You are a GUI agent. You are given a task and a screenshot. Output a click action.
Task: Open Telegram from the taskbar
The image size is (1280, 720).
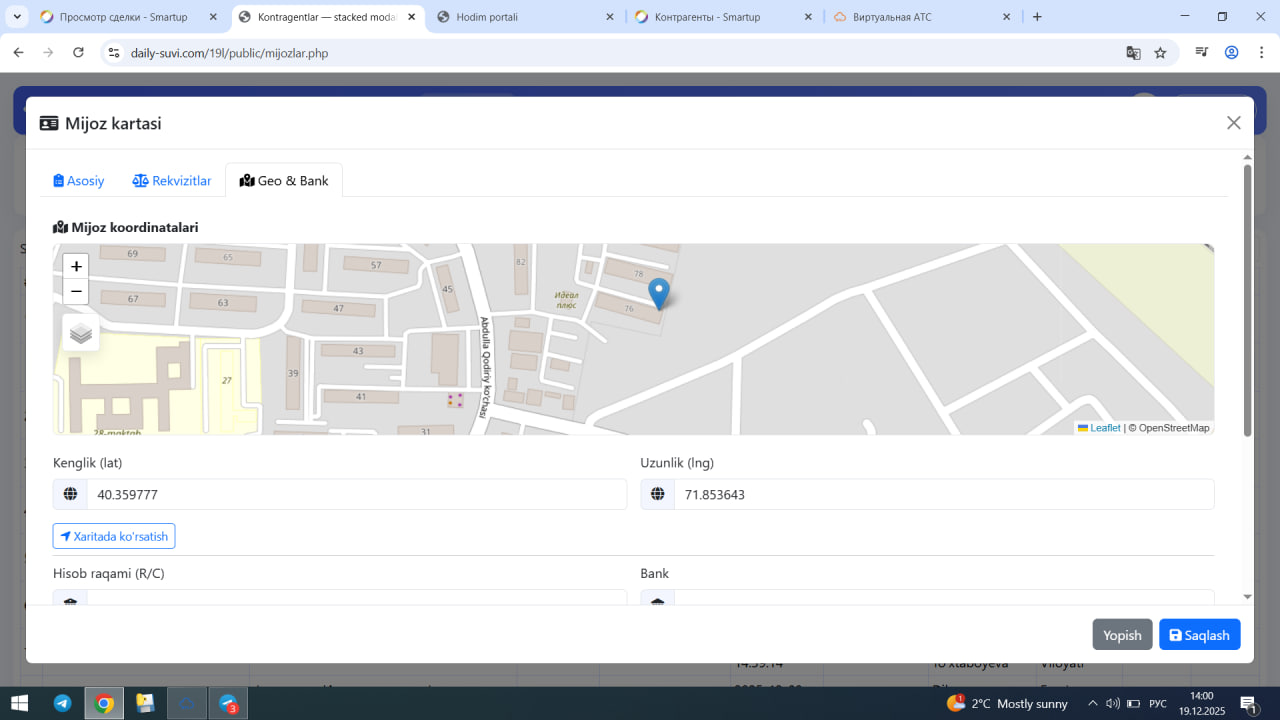62,703
